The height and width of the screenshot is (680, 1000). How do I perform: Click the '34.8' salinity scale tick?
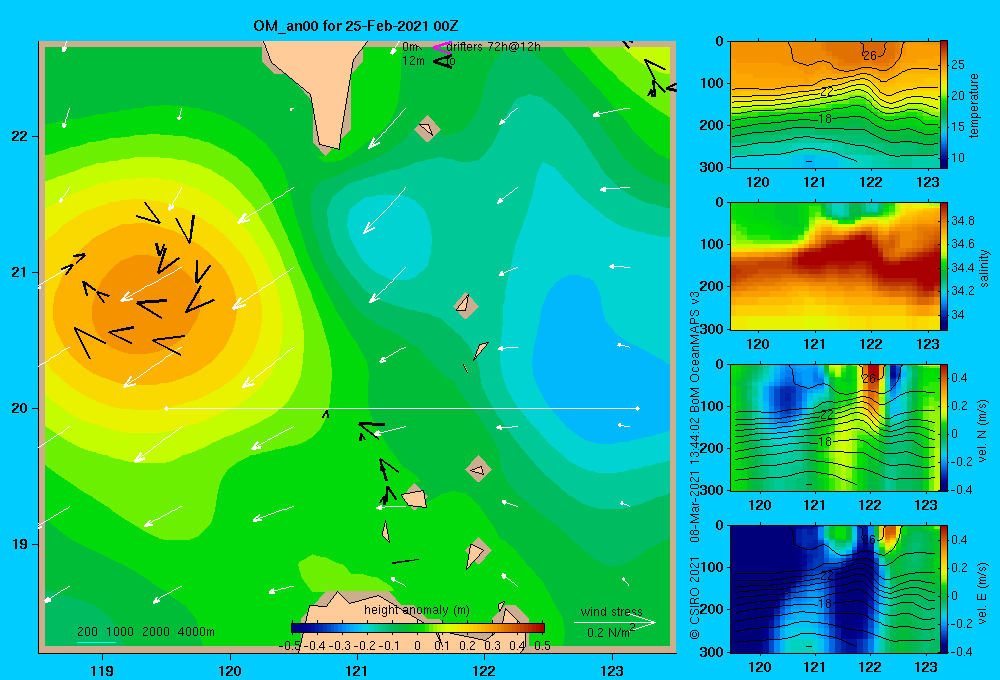[962, 221]
